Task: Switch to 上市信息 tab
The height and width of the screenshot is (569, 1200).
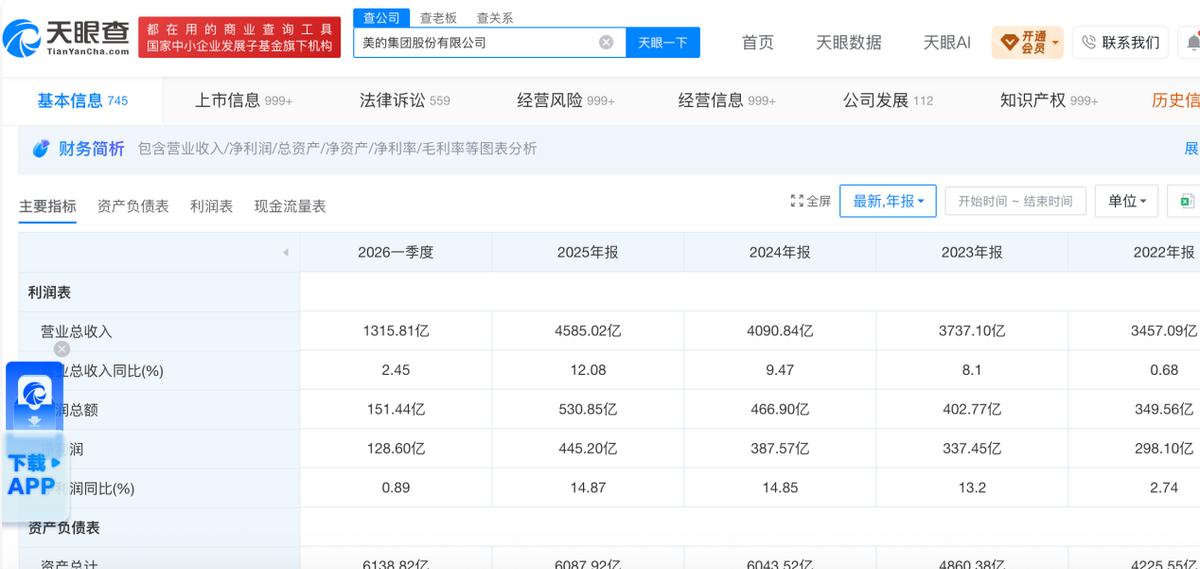Action: tap(243, 100)
